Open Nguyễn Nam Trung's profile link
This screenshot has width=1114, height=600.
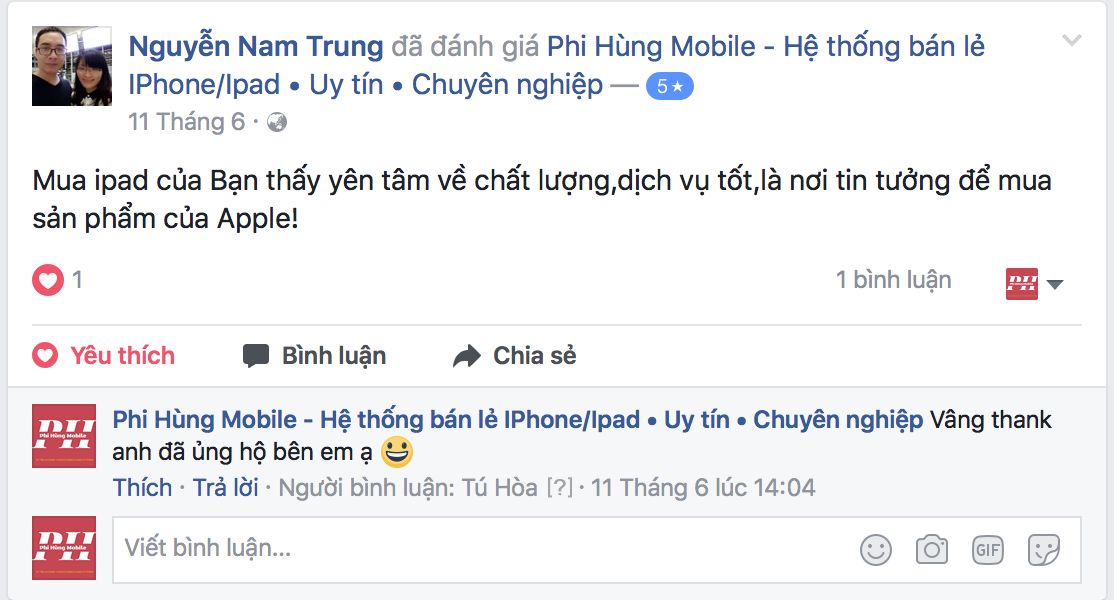coord(256,47)
